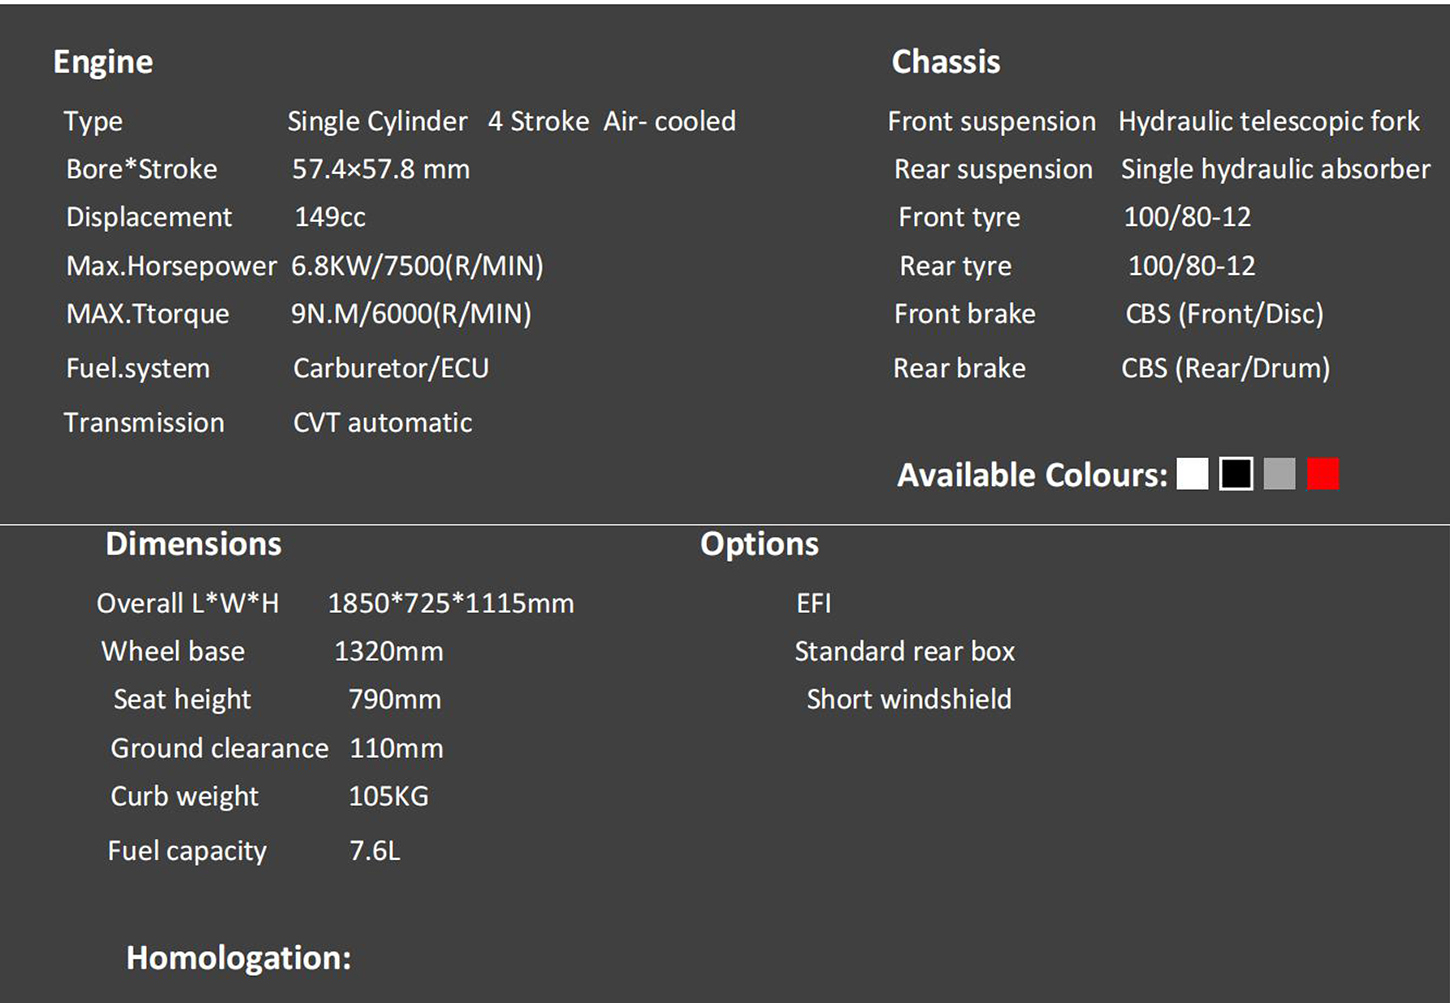Click CVT automatic transmission value
Viewport: 1450px width, 1003px height.
pos(382,423)
